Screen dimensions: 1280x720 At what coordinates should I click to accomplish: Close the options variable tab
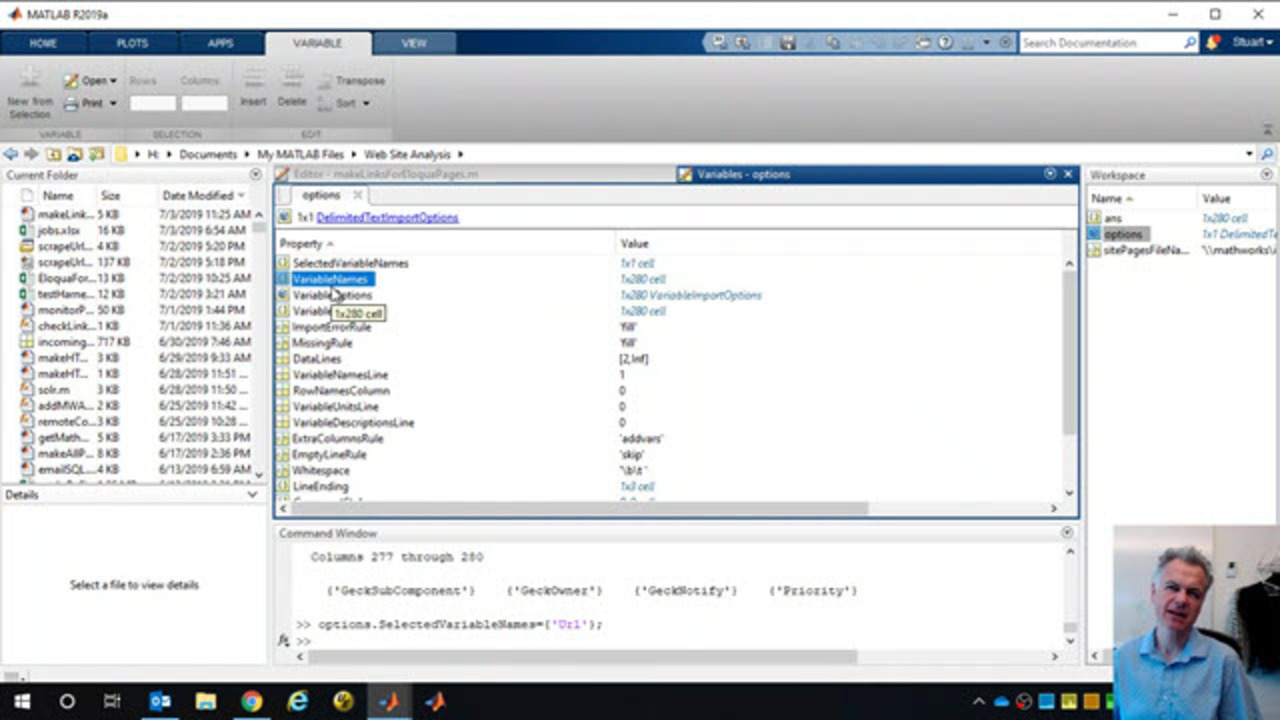click(x=357, y=195)
